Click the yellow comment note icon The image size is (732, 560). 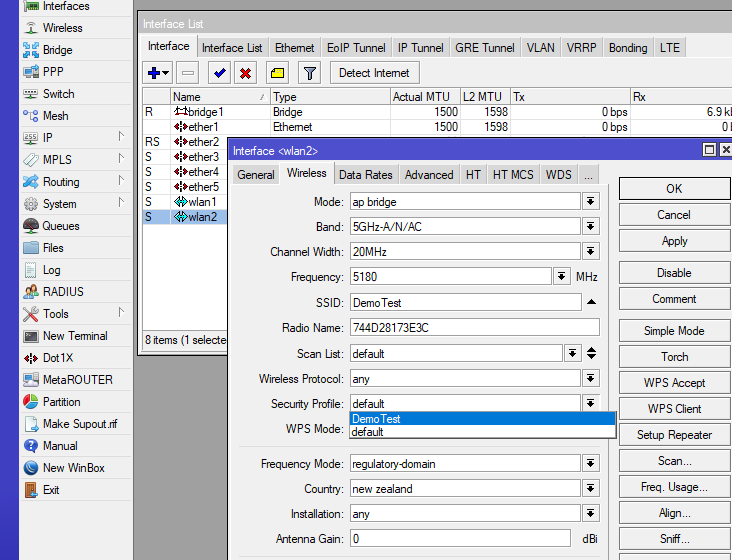click(278, 73)
